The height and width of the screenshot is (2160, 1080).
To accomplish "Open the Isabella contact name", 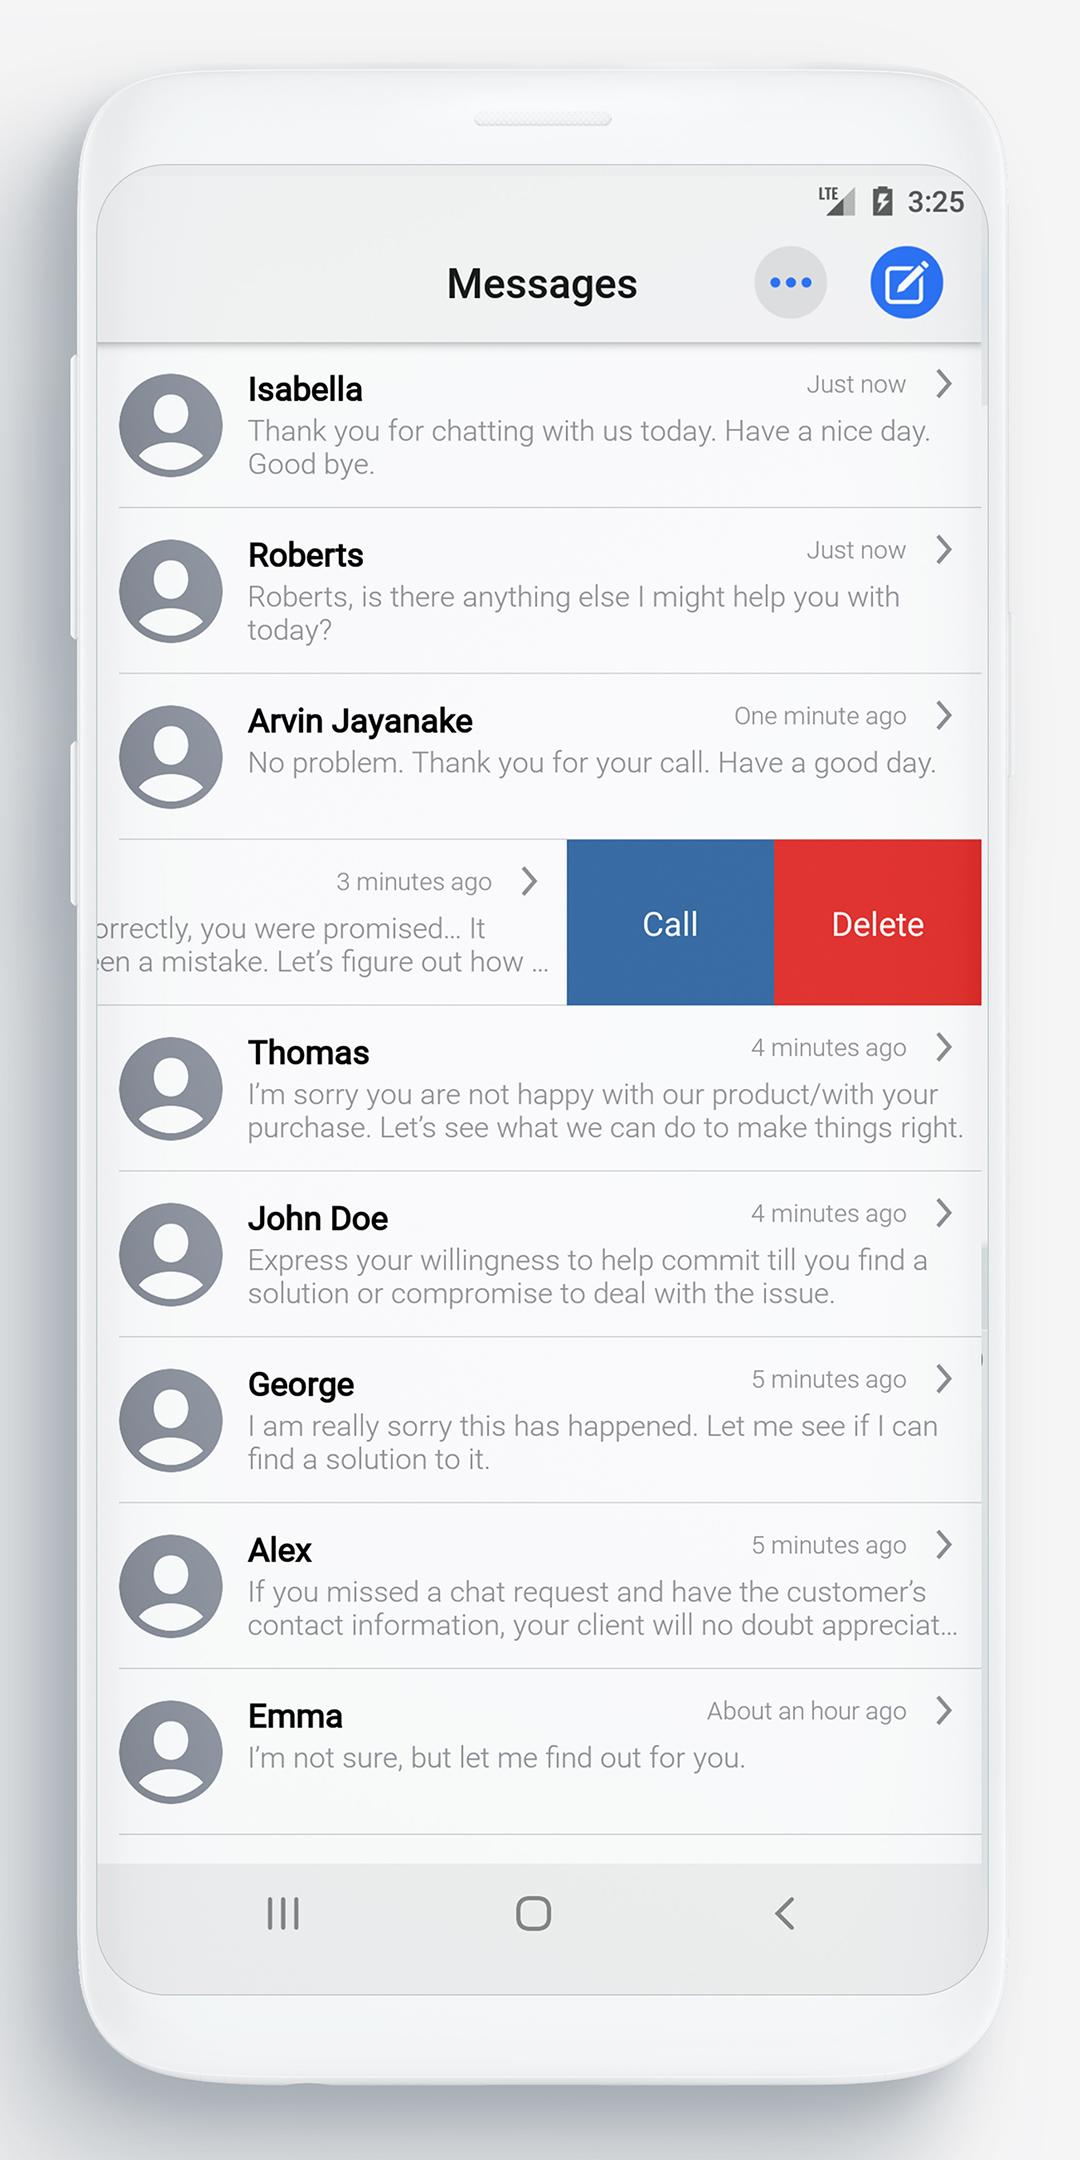I will click(305, 389).
